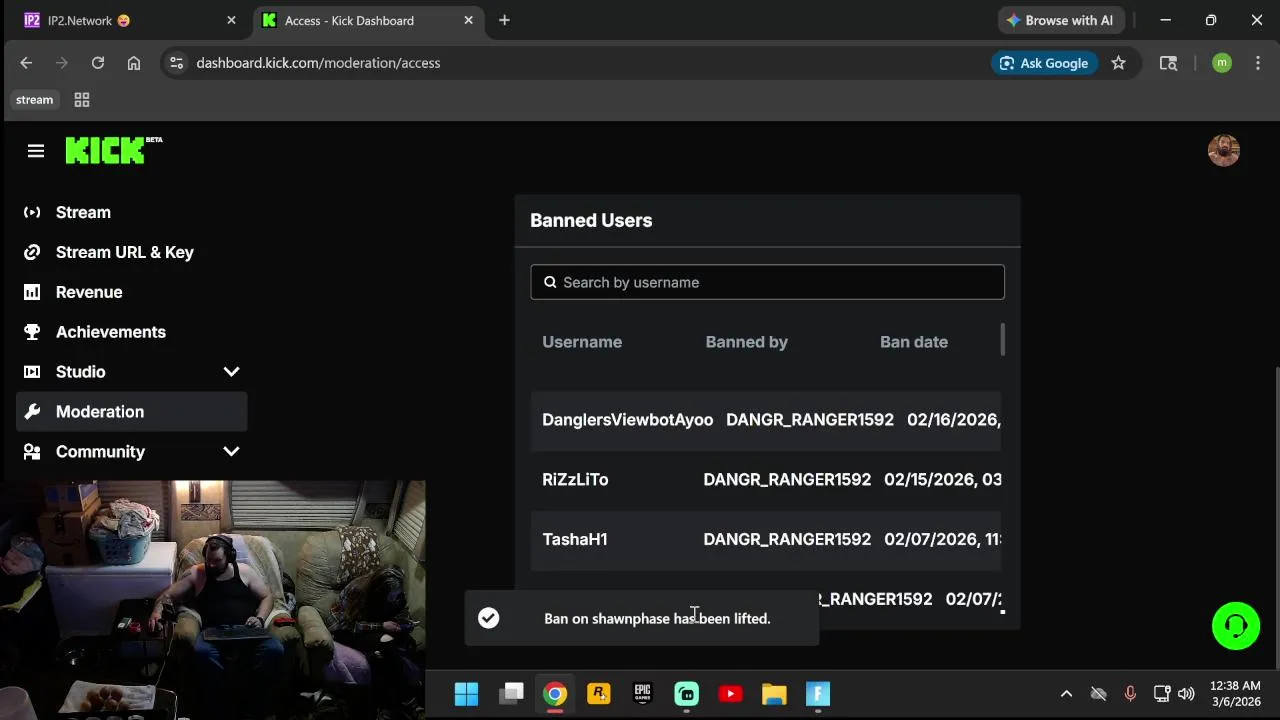Launch Rockstar Games Launcher from taskbar
Screen dimensions: 1280x720
(599, 694)
